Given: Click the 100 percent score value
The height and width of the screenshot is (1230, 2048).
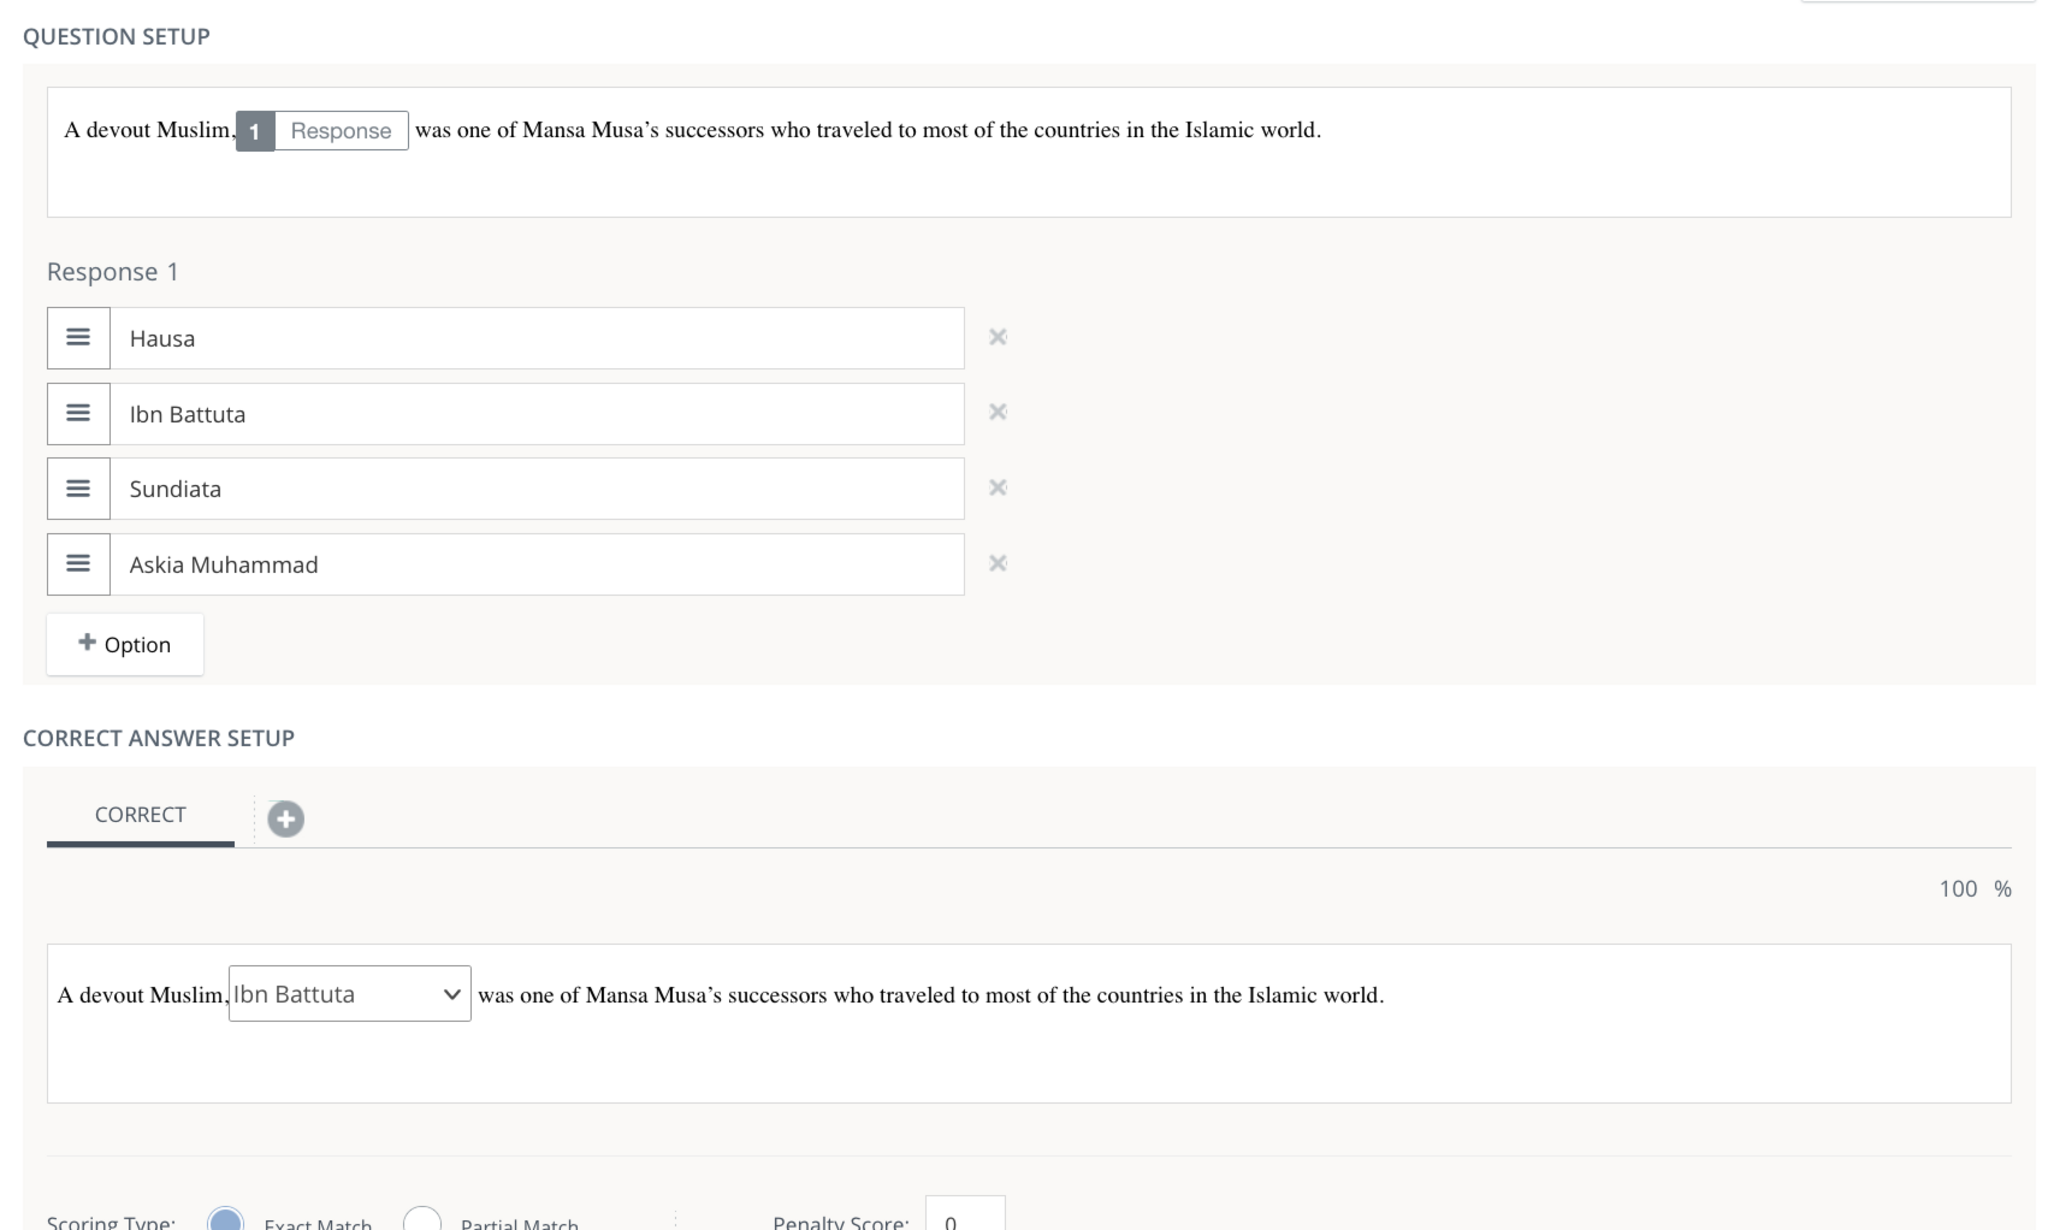Looking at the screenshot, I should (x=1957, y=889).
